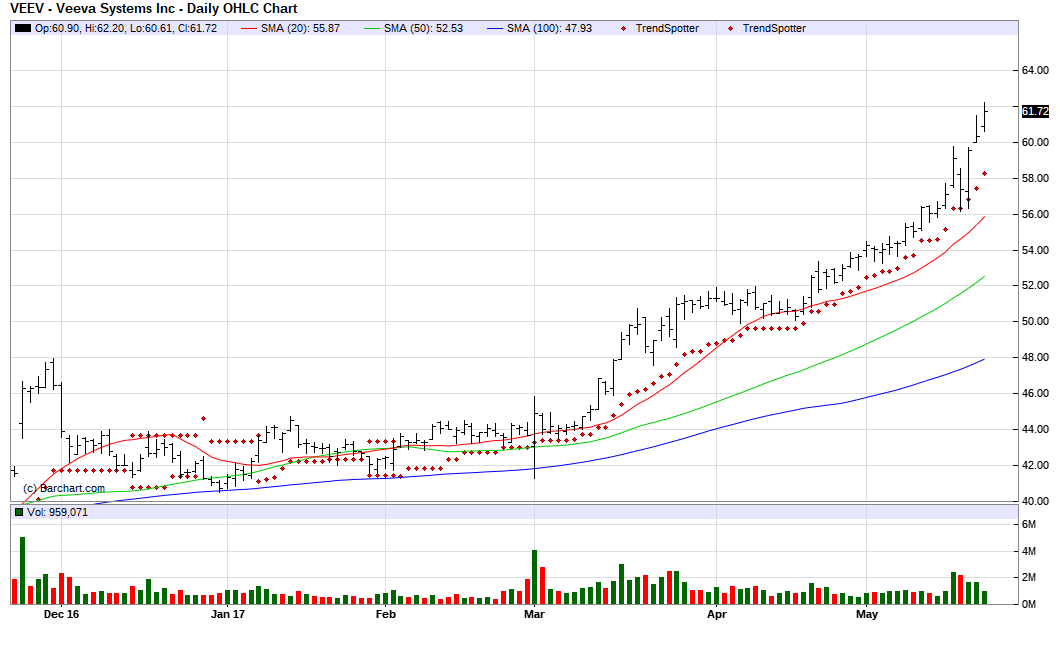This screenshot has width=1060, height=645.
Task: Click the tallest green volume bar in late November
Action: click(x=22, y=571)
